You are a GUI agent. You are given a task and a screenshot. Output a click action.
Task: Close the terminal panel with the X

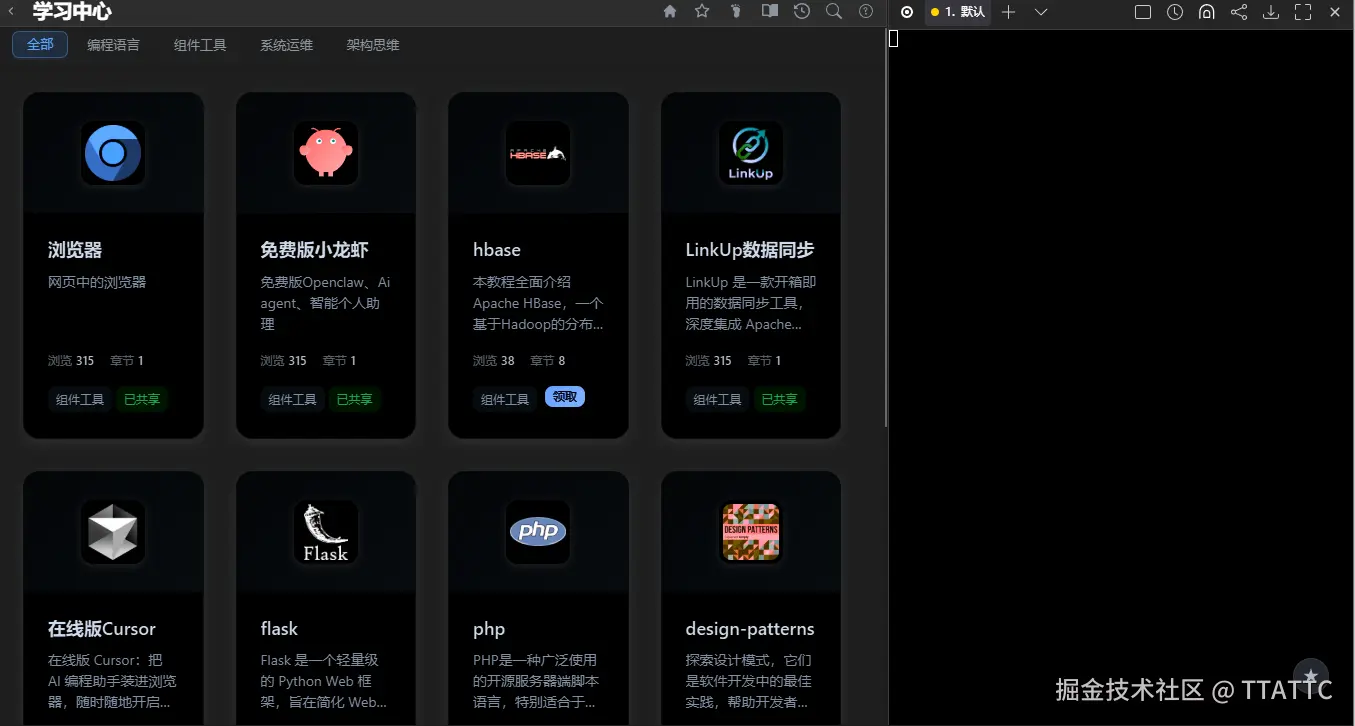pyautogui.click(x=1335, y=12)
